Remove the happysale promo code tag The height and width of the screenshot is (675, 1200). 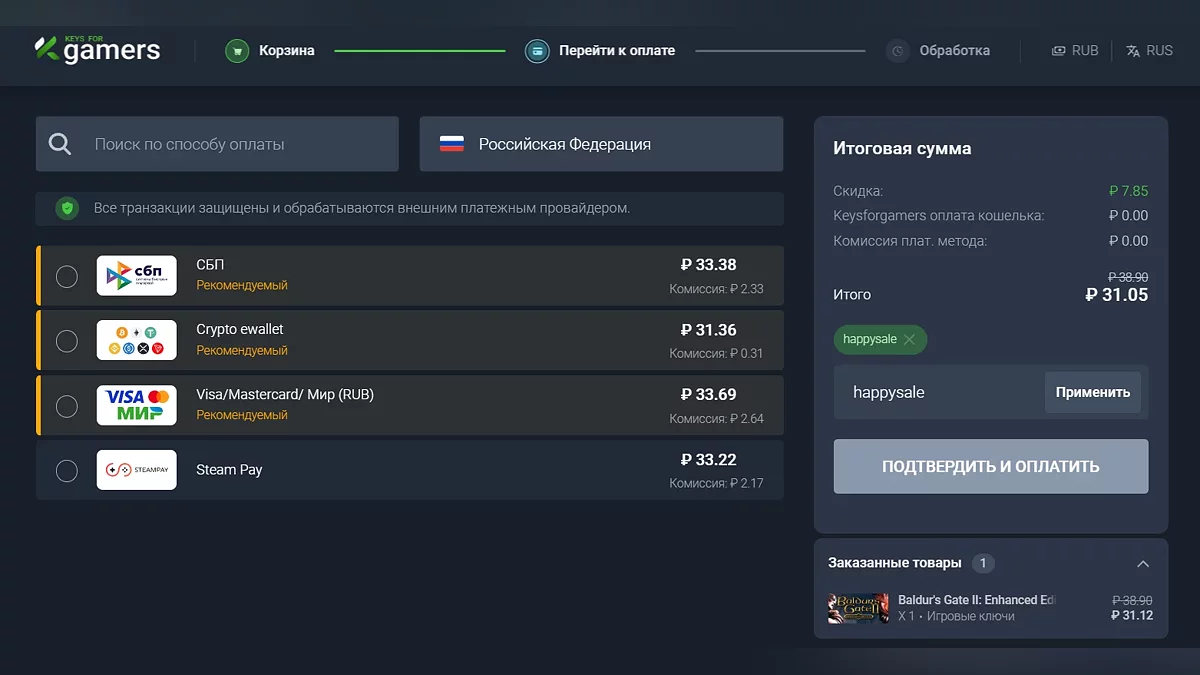(x=909, y=340)
